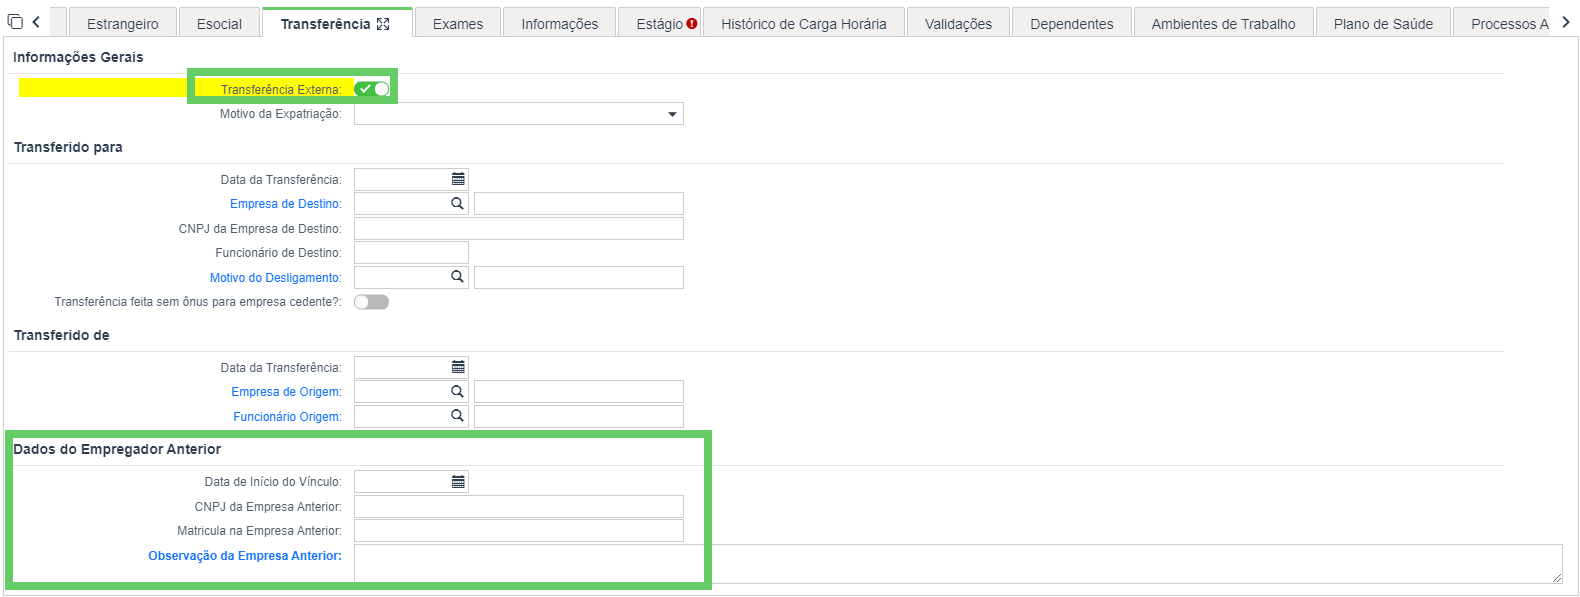Click expand icon beside Transferência tab title

pos(383,24)
